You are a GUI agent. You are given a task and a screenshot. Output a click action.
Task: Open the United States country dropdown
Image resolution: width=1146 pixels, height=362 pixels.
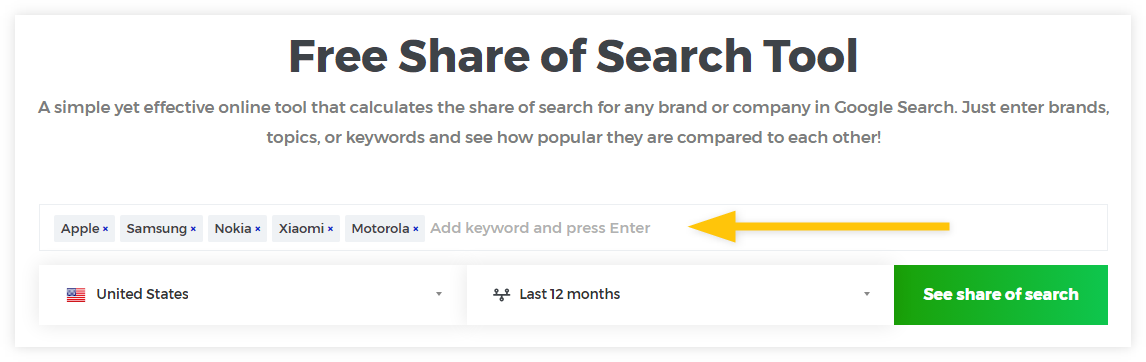point(253,295)
